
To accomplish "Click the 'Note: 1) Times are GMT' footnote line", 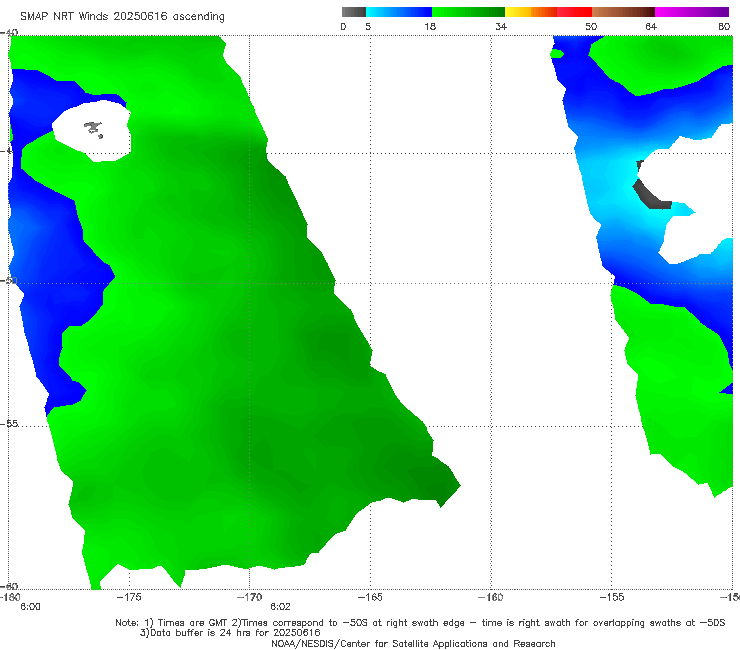I will click(420, 623).
